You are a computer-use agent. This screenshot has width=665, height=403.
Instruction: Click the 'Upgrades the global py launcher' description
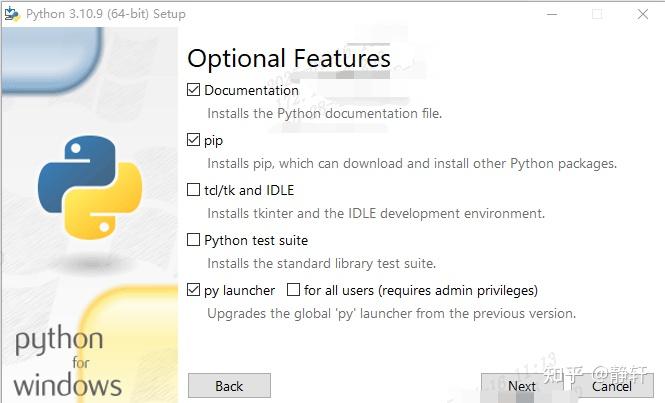[x=391, y=314]
